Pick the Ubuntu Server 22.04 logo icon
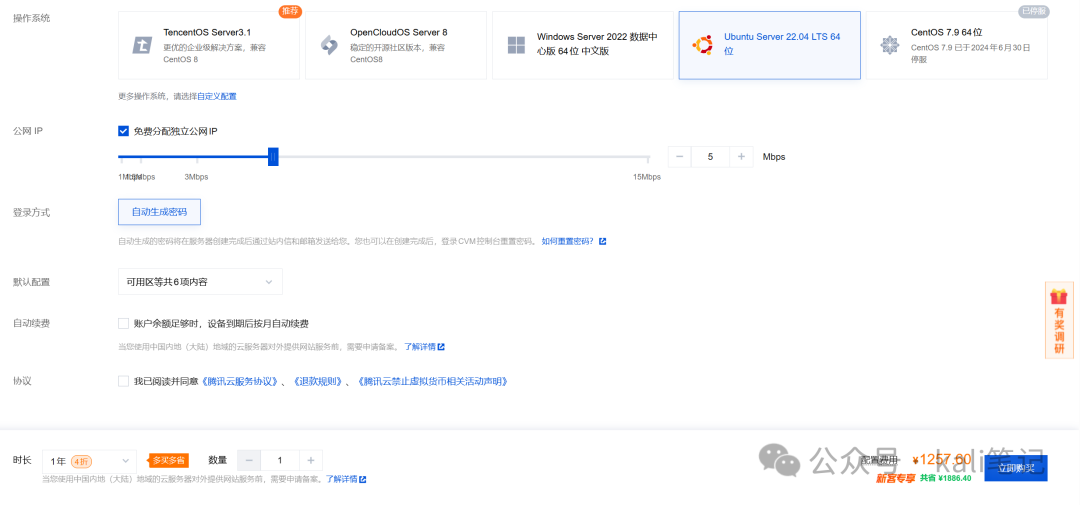 coord(703,45)
